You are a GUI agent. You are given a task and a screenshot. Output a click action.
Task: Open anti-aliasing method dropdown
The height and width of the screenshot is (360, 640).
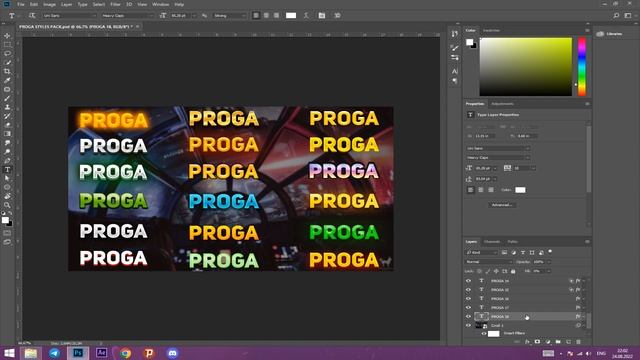pos(229,16)
